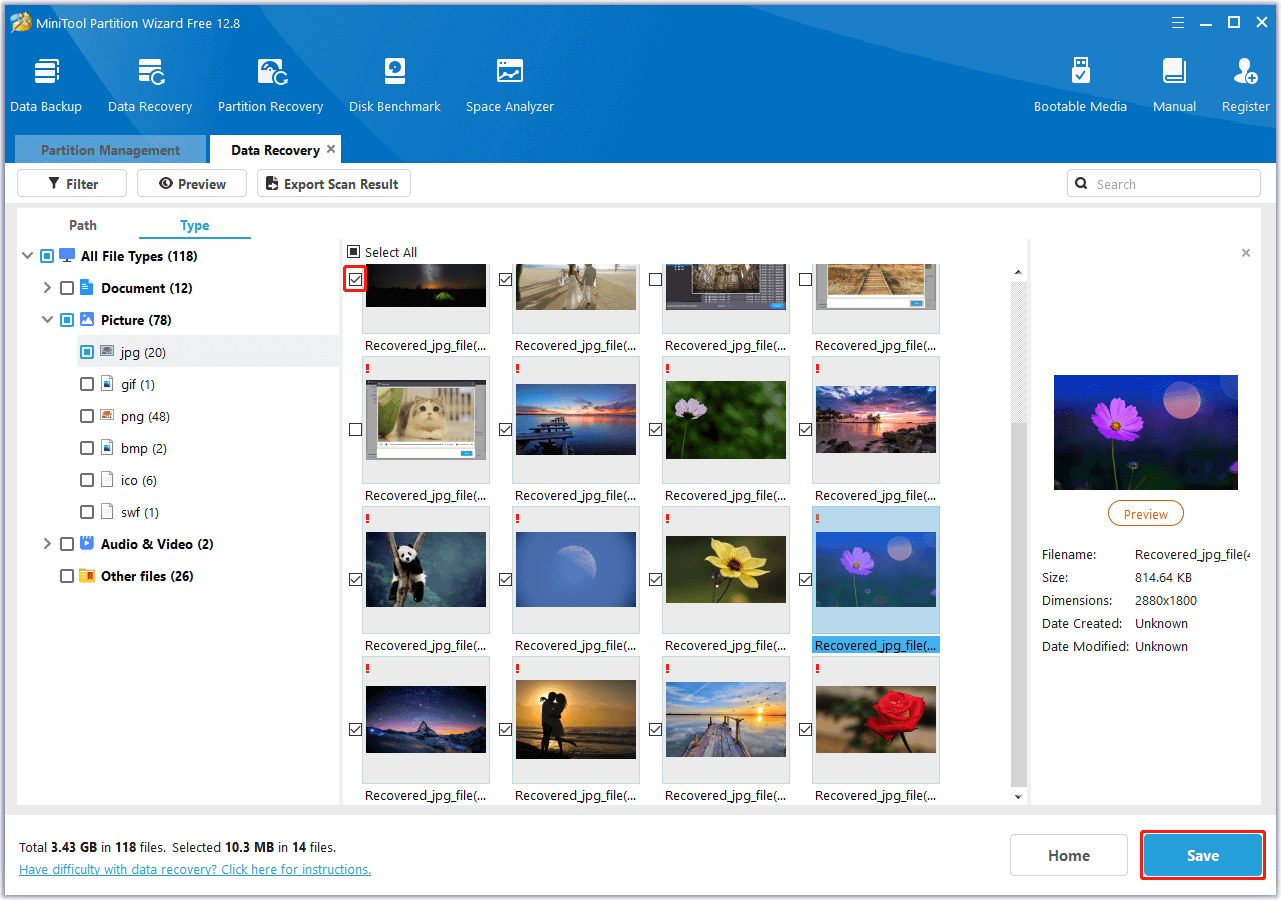This screenshot has height=900, width=1281.
Task: Click the Audio & Video category icon
Action: [x=87, y=544]
